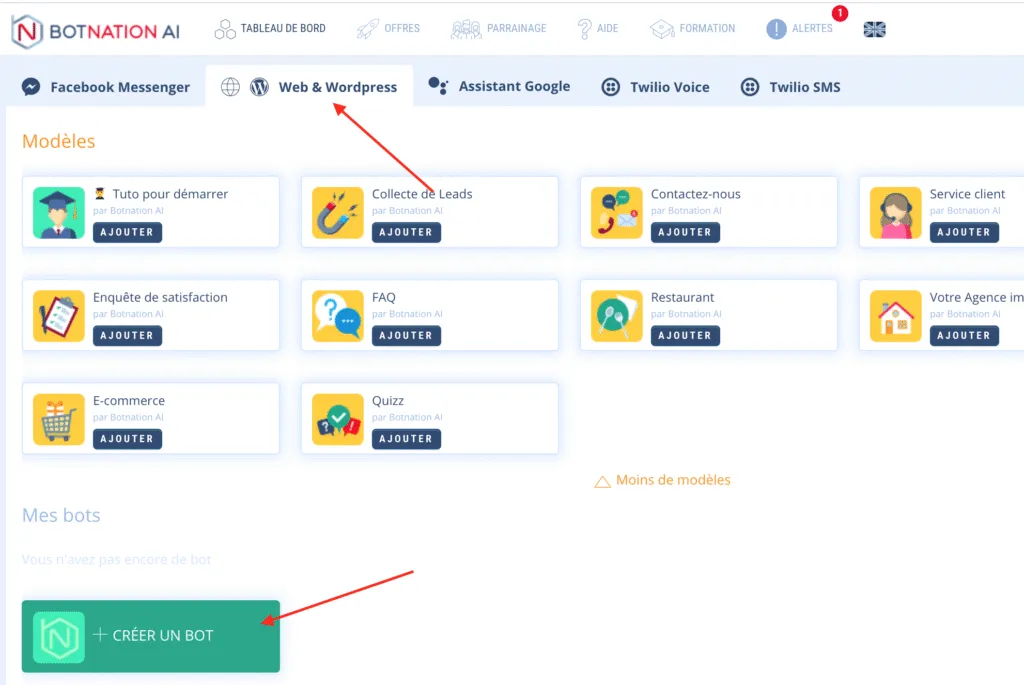Choose the Quizz template icon
The image size is (1024, 685).
[338, 419]
